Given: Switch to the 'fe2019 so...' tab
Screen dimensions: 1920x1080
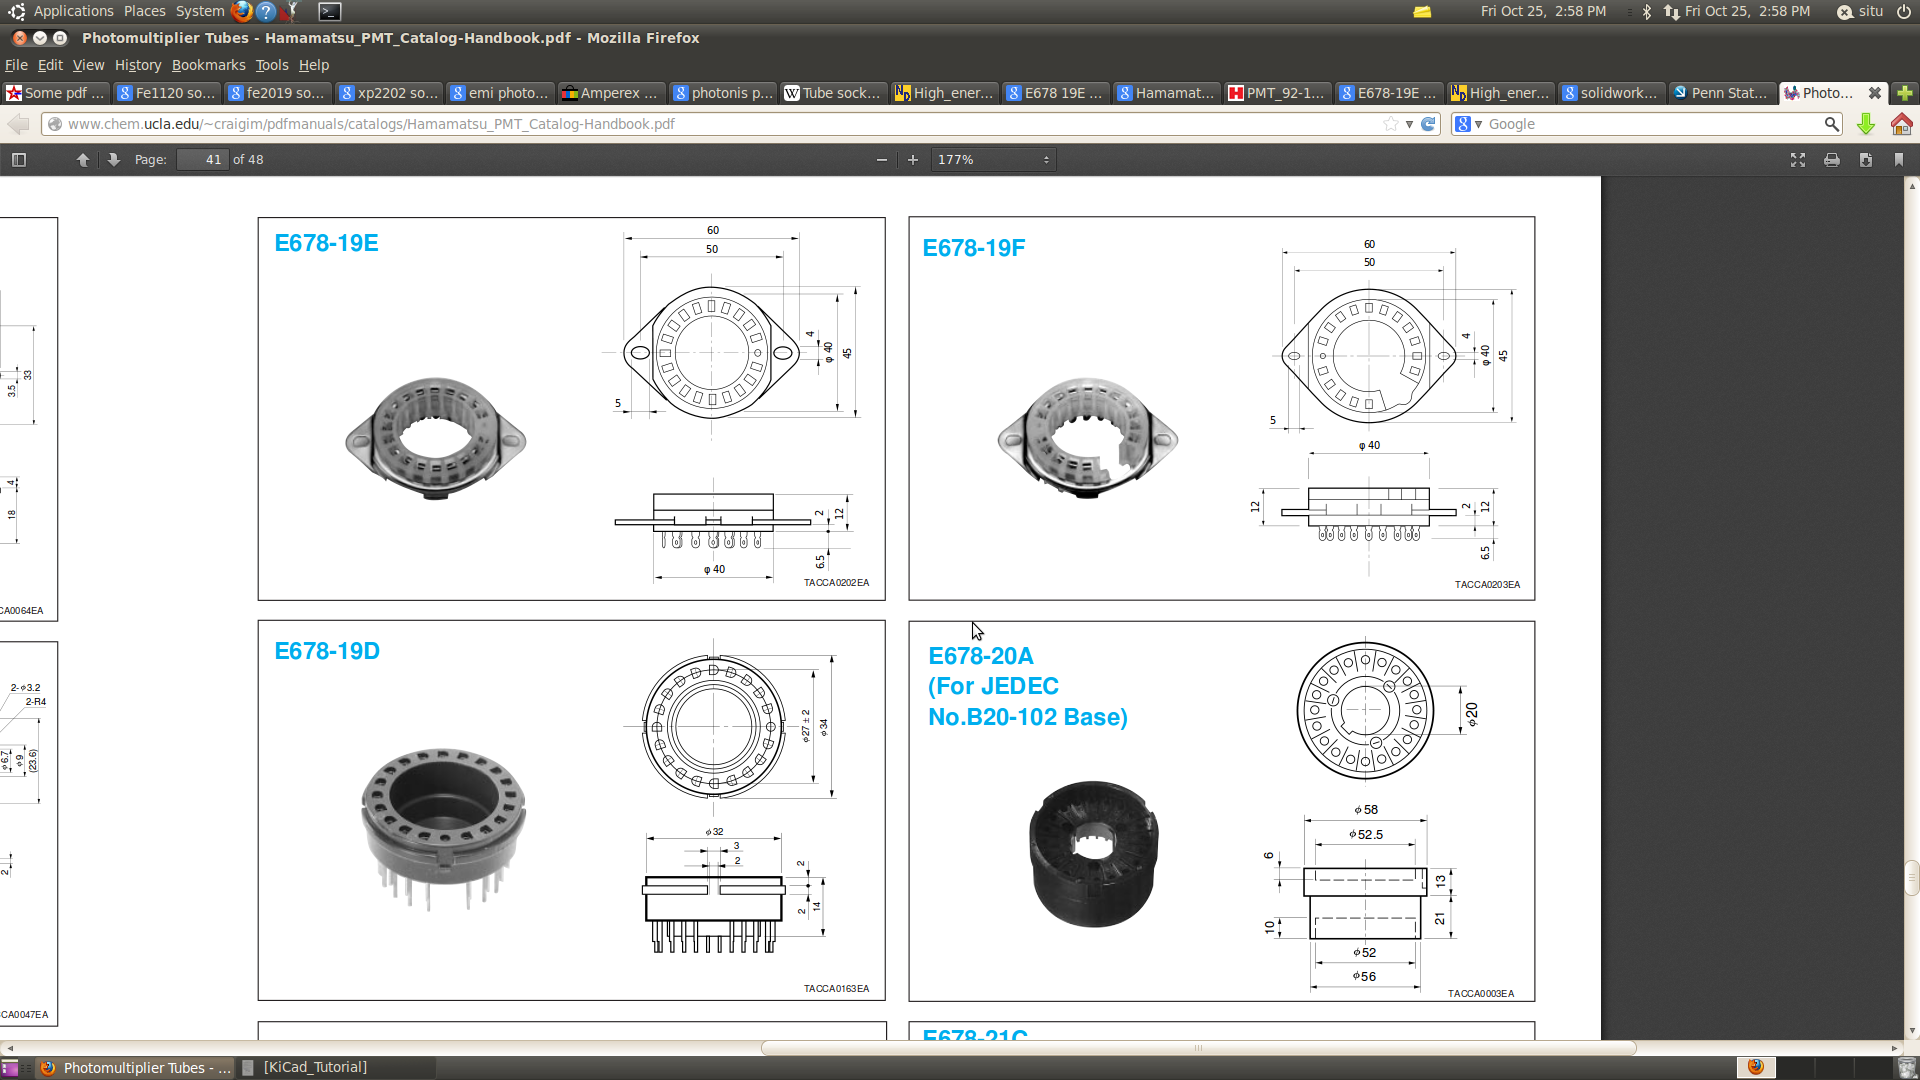Looking at the screenshot, I should click(278, 93).
